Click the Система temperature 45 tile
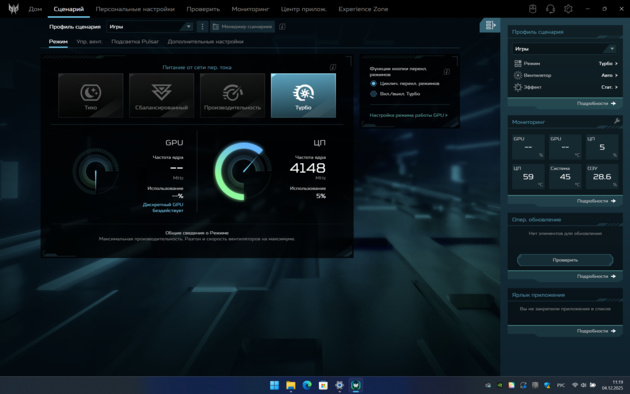630x394 pixels. 565,176
